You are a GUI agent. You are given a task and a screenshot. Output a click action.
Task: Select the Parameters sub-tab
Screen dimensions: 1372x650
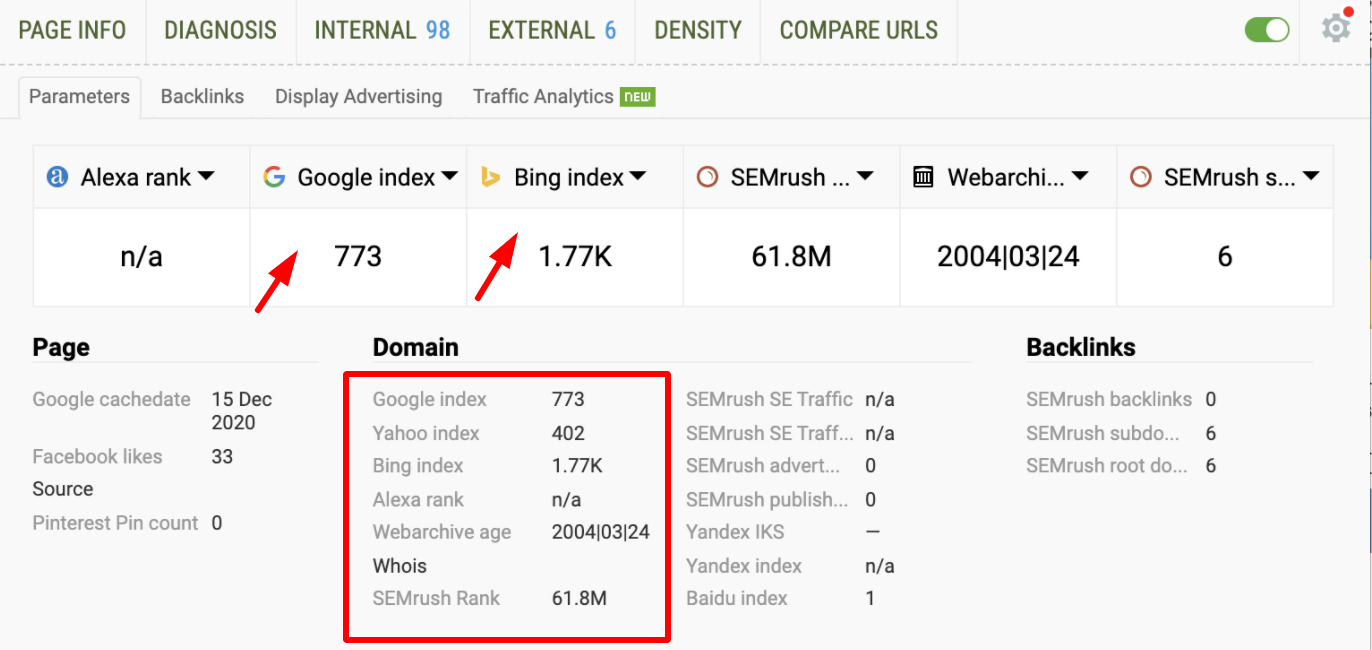[x=79, y=97]
